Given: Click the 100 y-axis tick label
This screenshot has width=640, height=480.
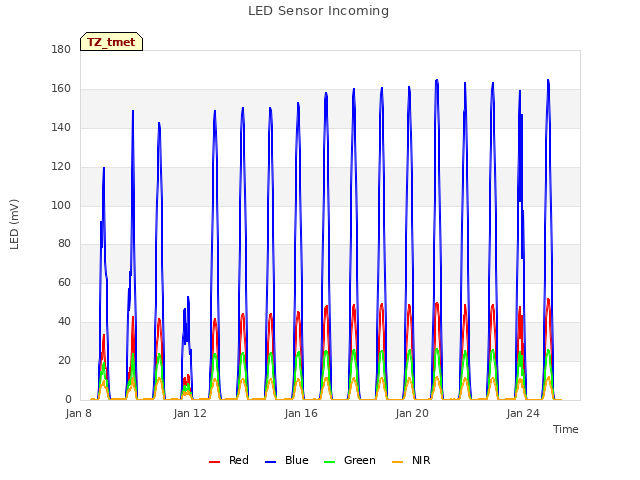Looking at the screenshot, I should tap(61, 205).
